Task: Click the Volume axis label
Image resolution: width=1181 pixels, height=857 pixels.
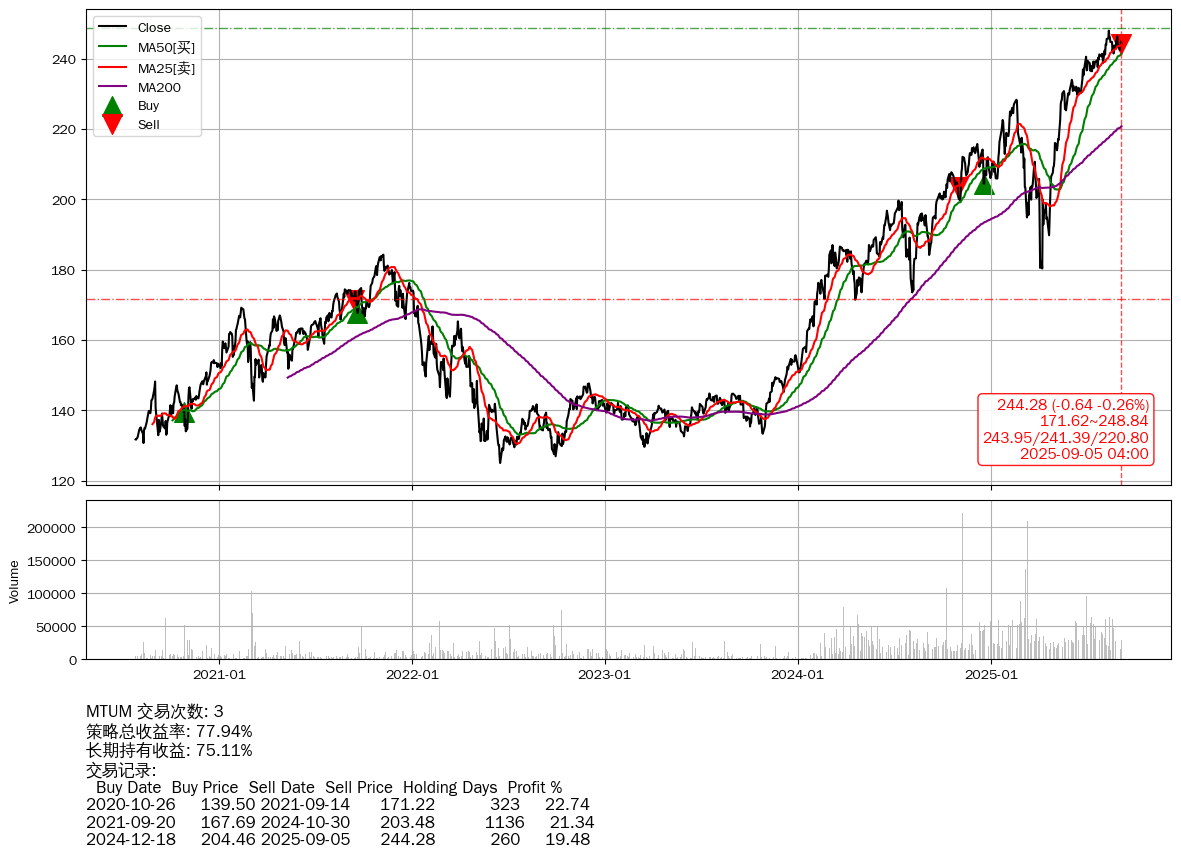Action: pyautogui.click(x=14, y=581)
